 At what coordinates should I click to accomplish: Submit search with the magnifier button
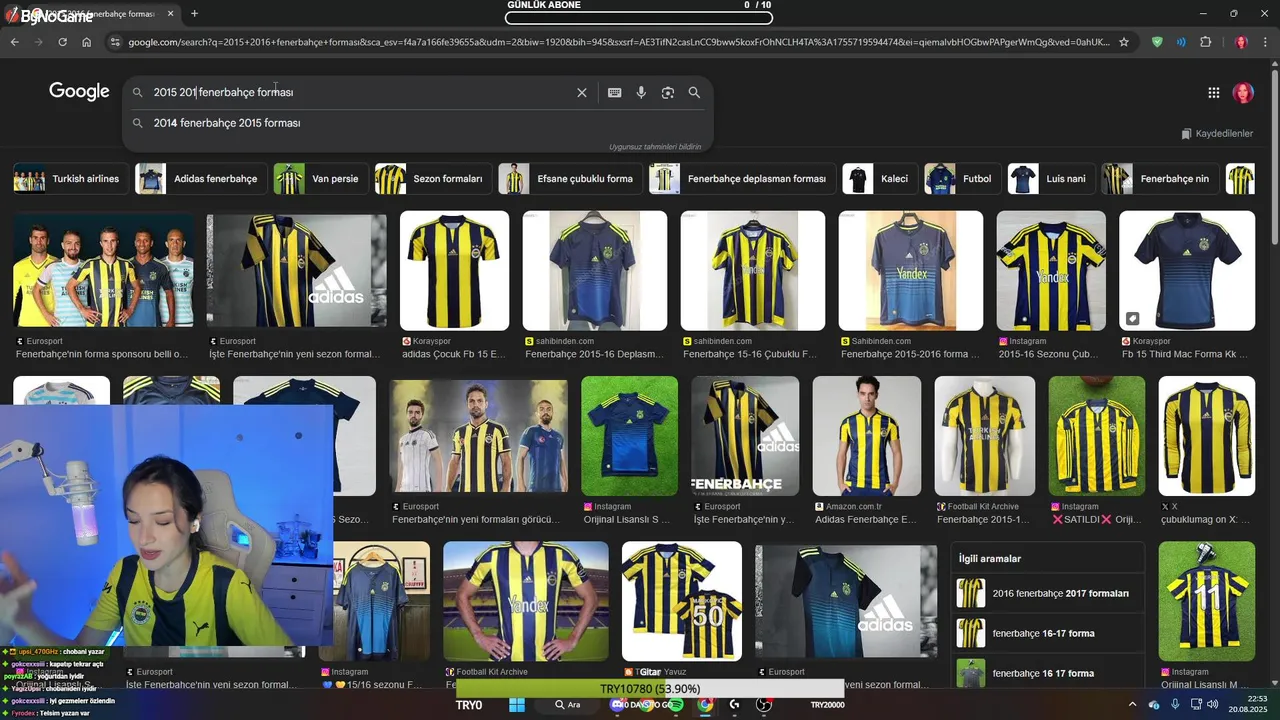[x=694, y=92]
